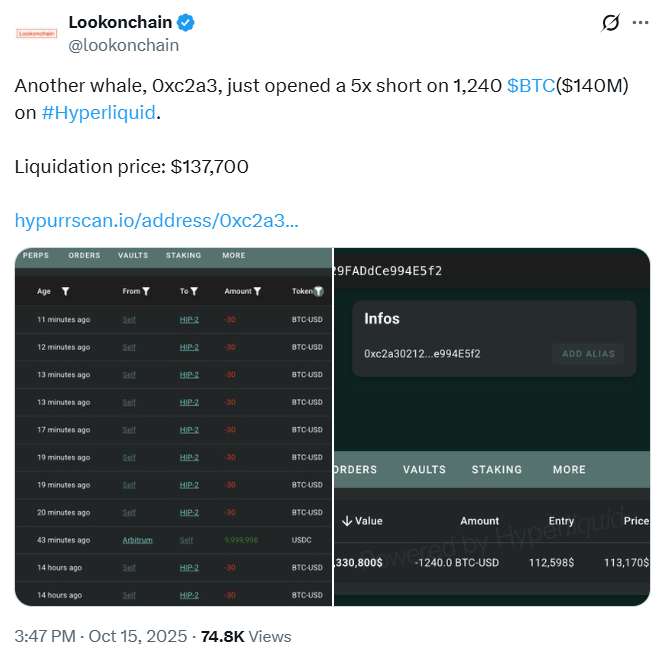Click the Age column filter icon
Viewport: 667px width, 648px height.
coord(65,291)
